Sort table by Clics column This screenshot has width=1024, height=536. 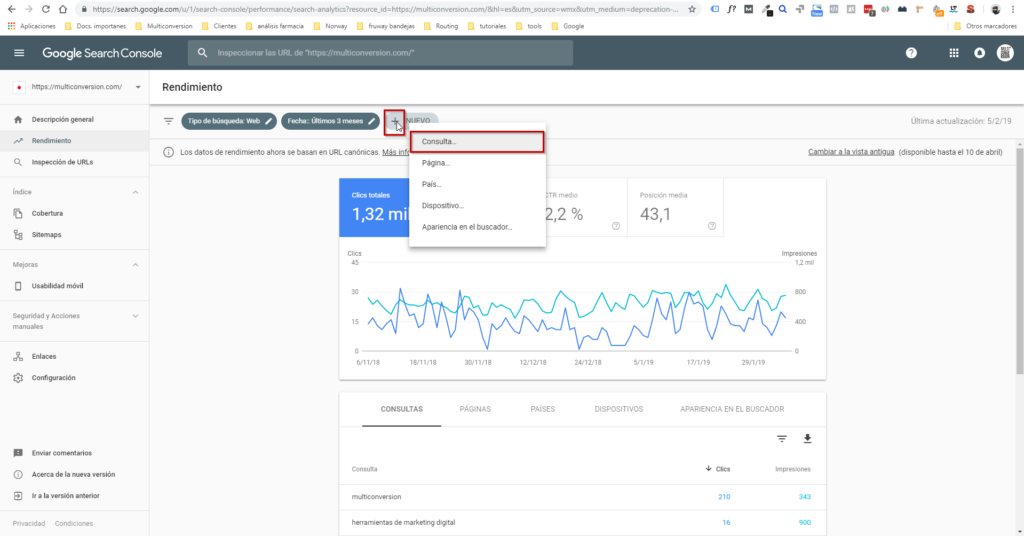718,469
